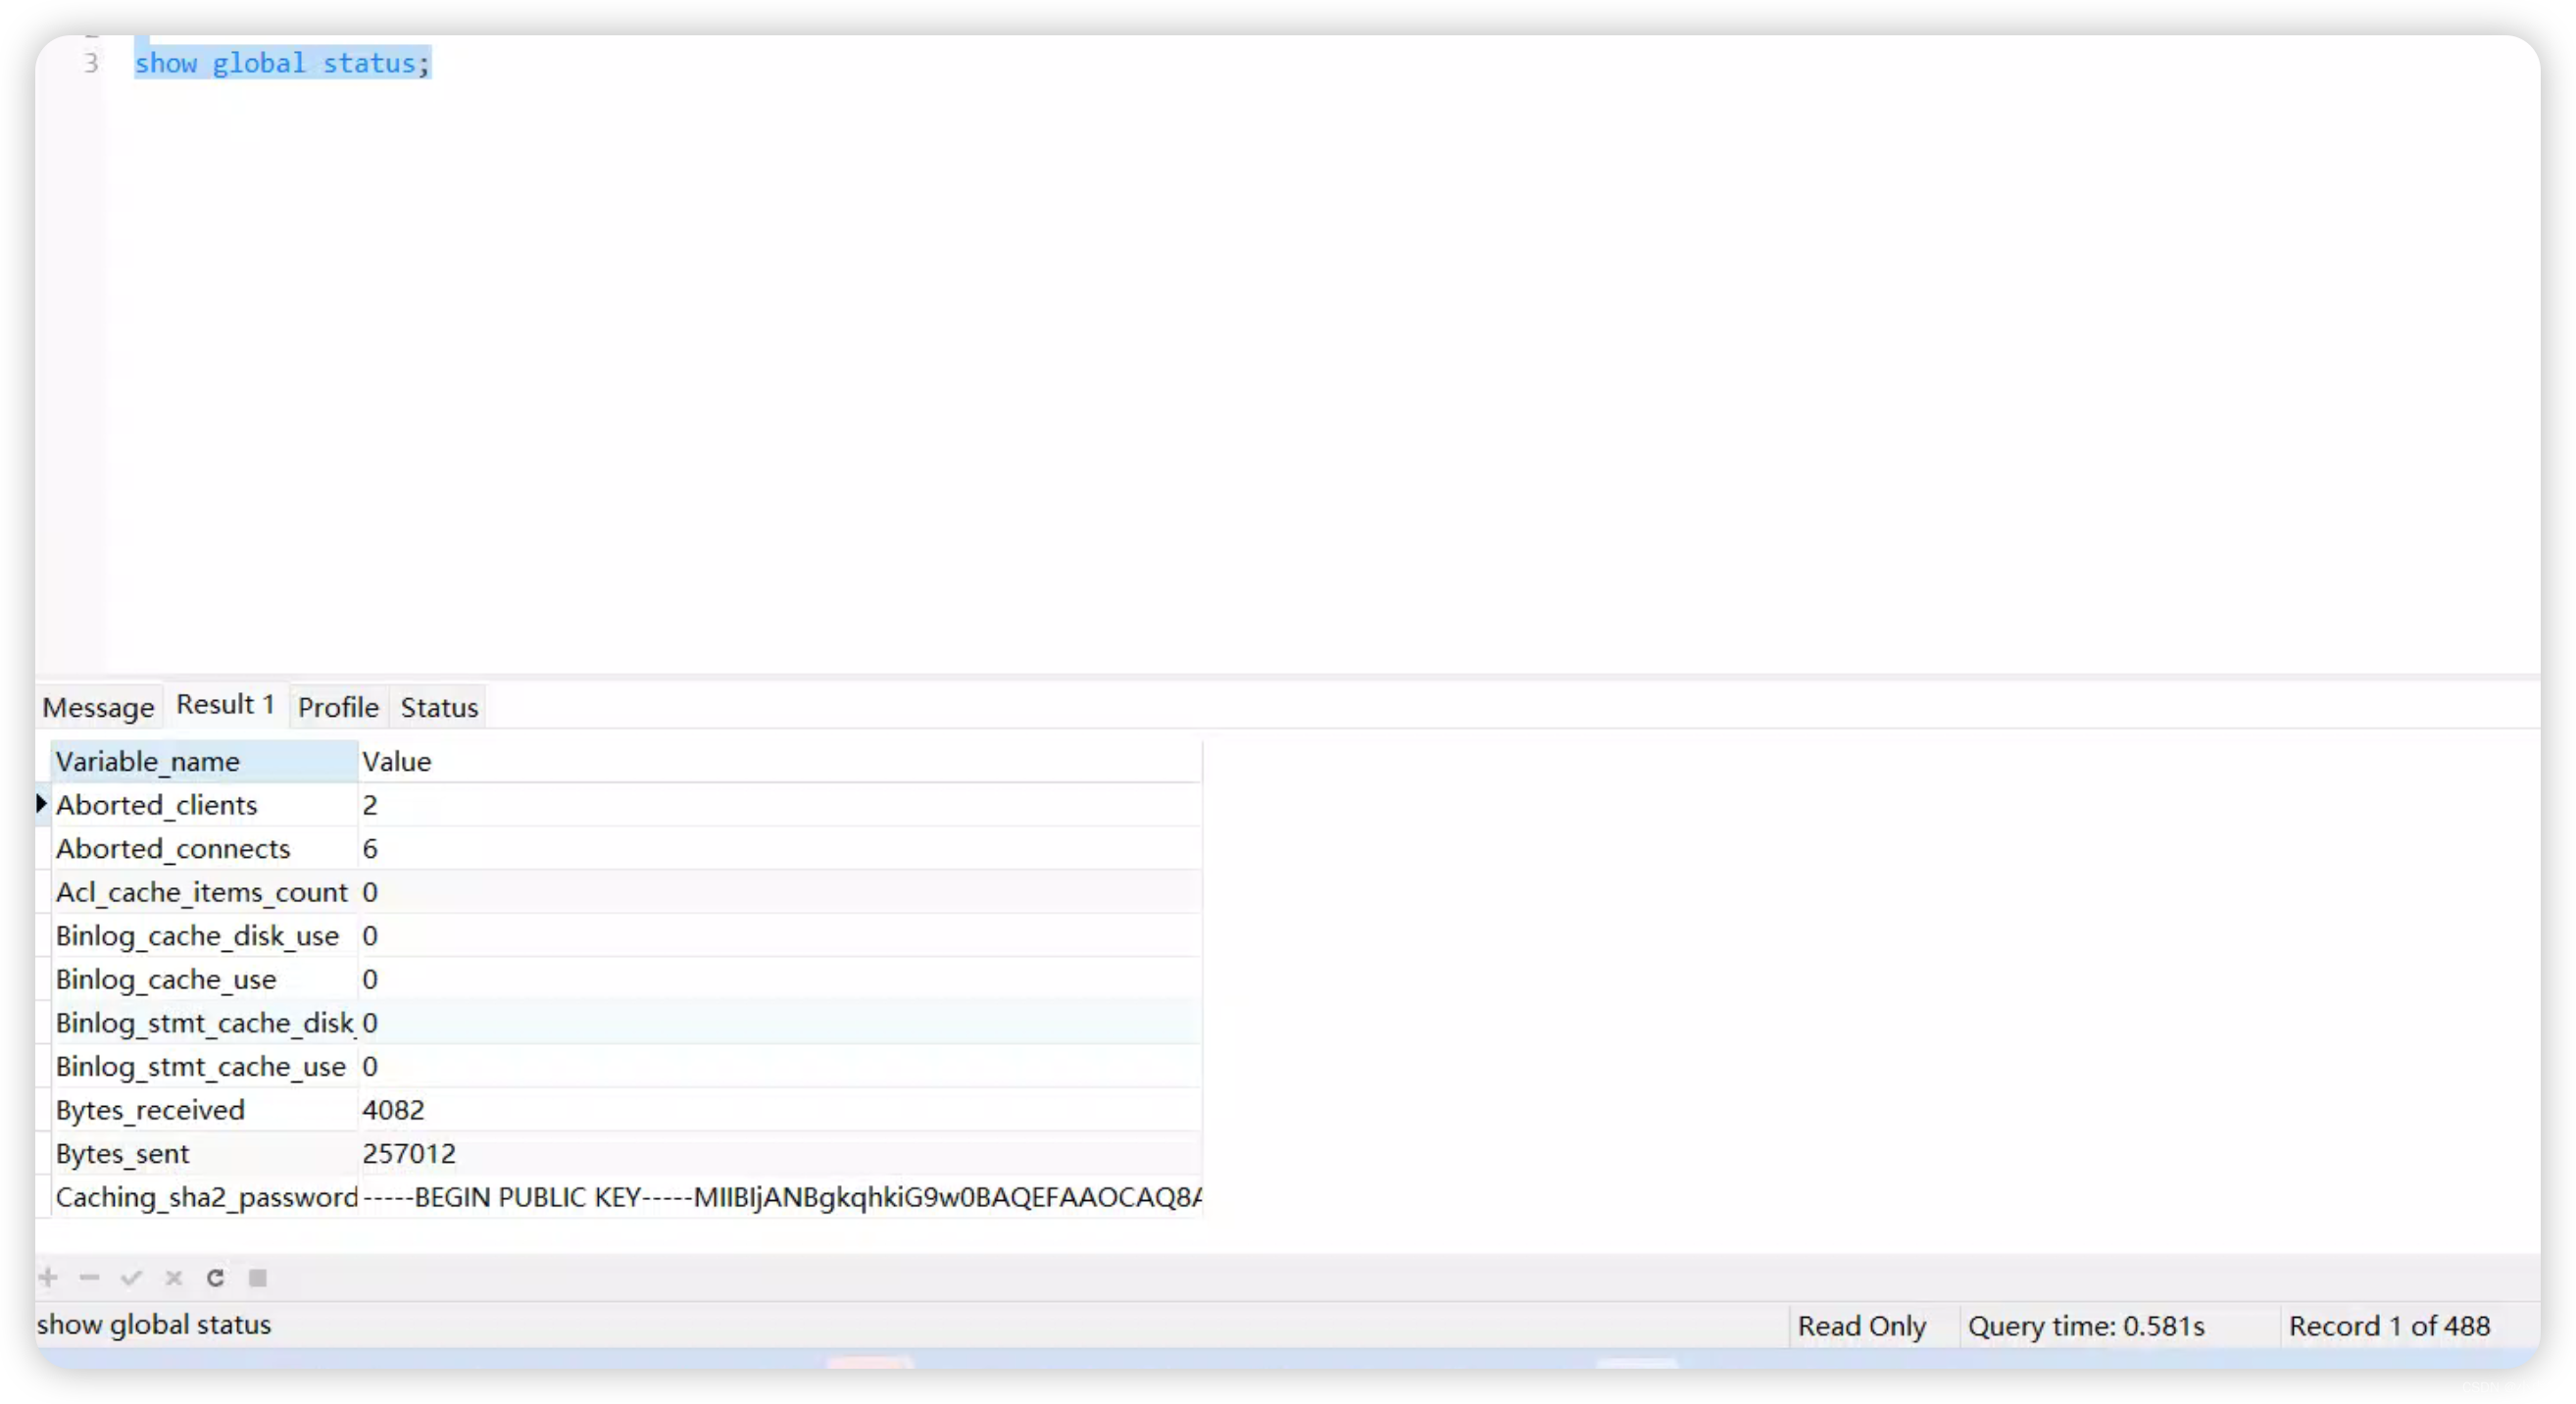
Task: Switch to the Profile tab
Action: pyautogui.click(x=338, y=706)
